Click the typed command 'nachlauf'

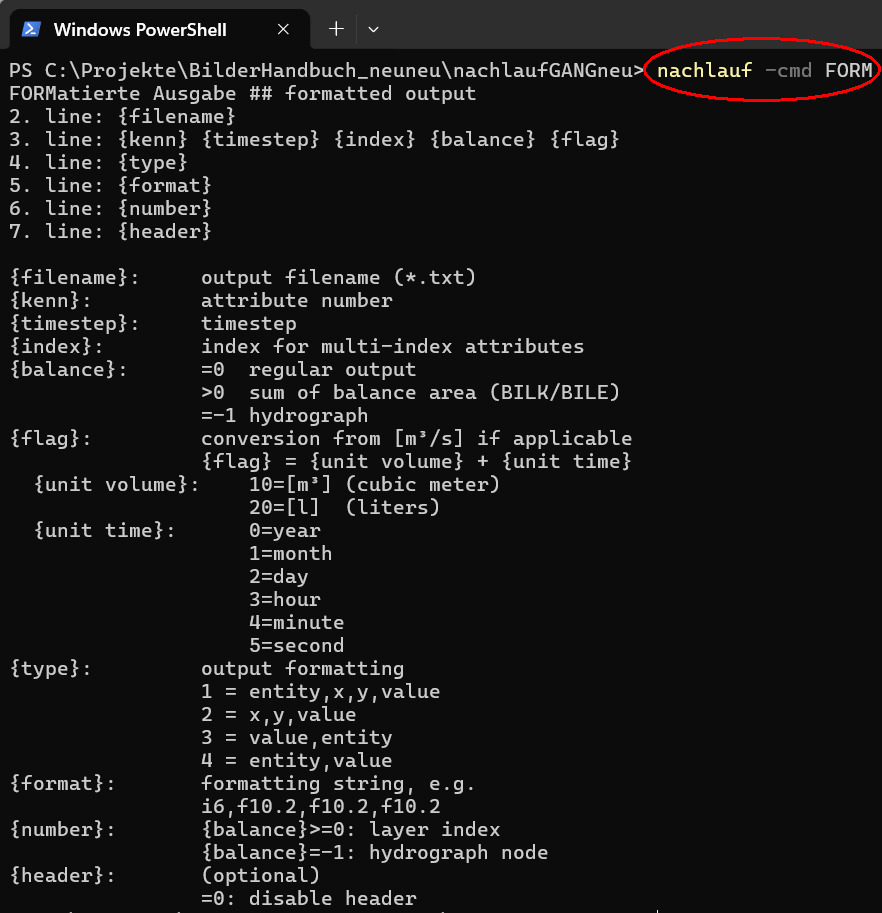pos(704,70)
